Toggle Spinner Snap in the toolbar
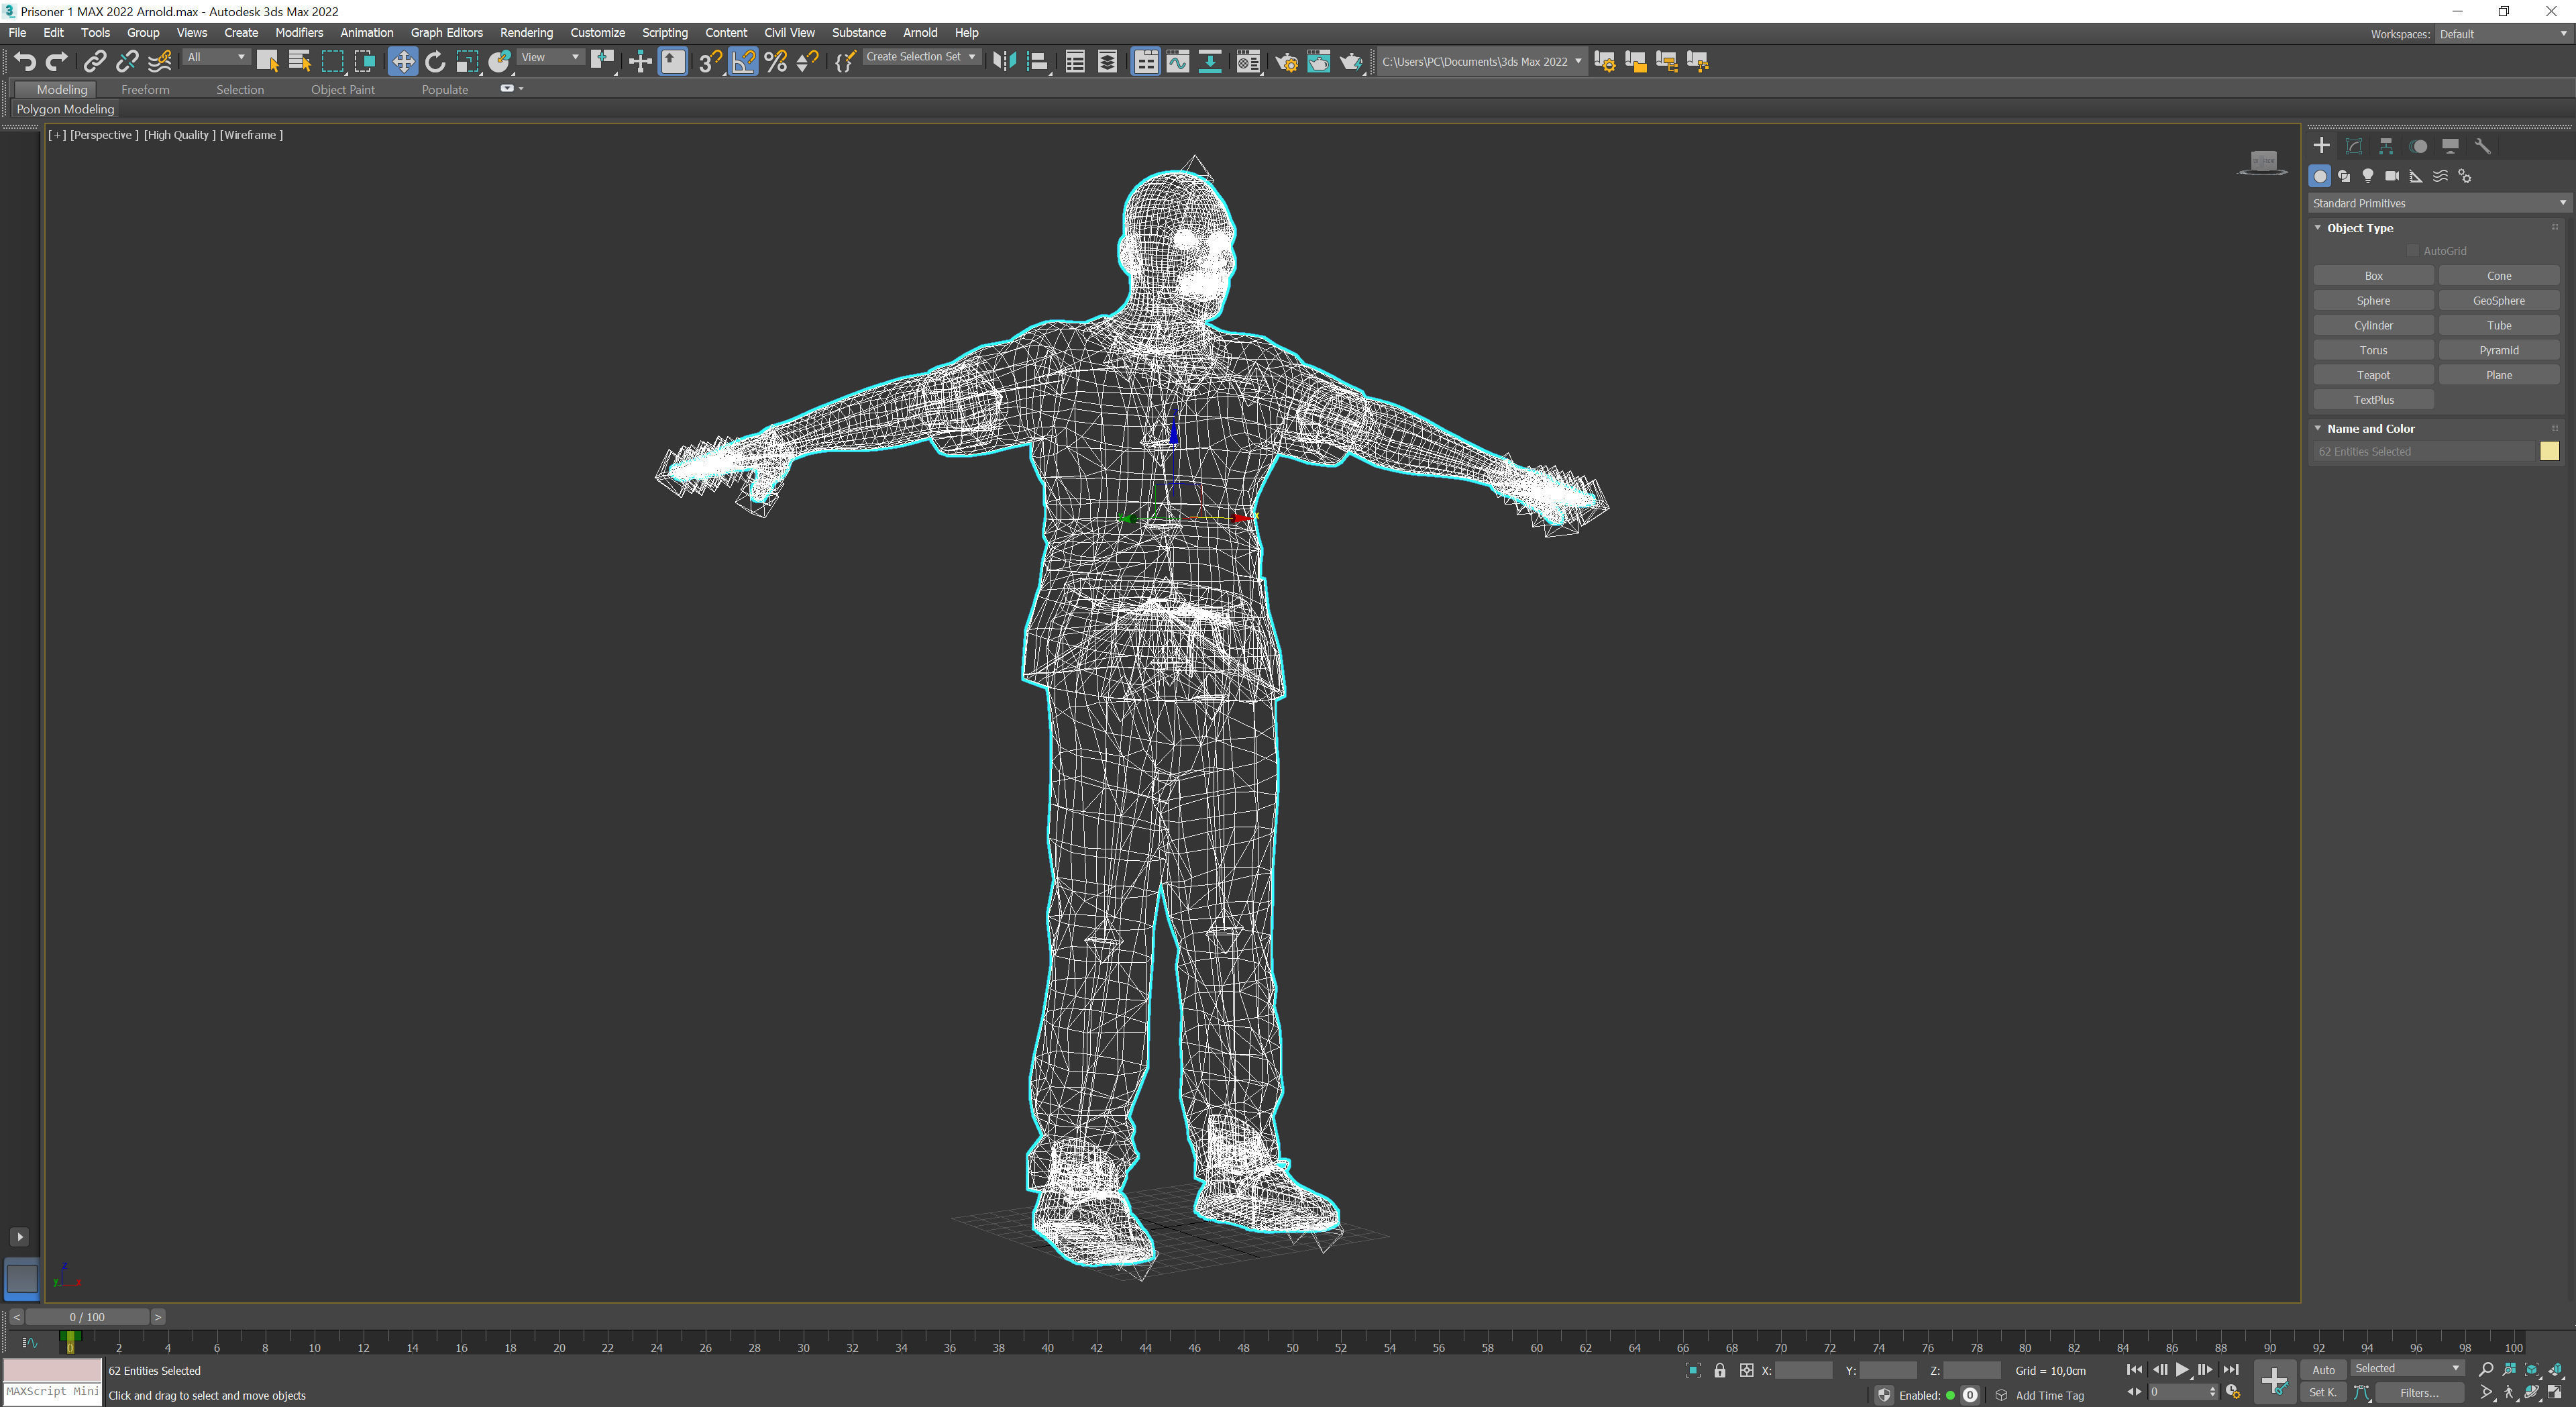The height and width of the screenshot is (1407, 2576). point(807,62)
